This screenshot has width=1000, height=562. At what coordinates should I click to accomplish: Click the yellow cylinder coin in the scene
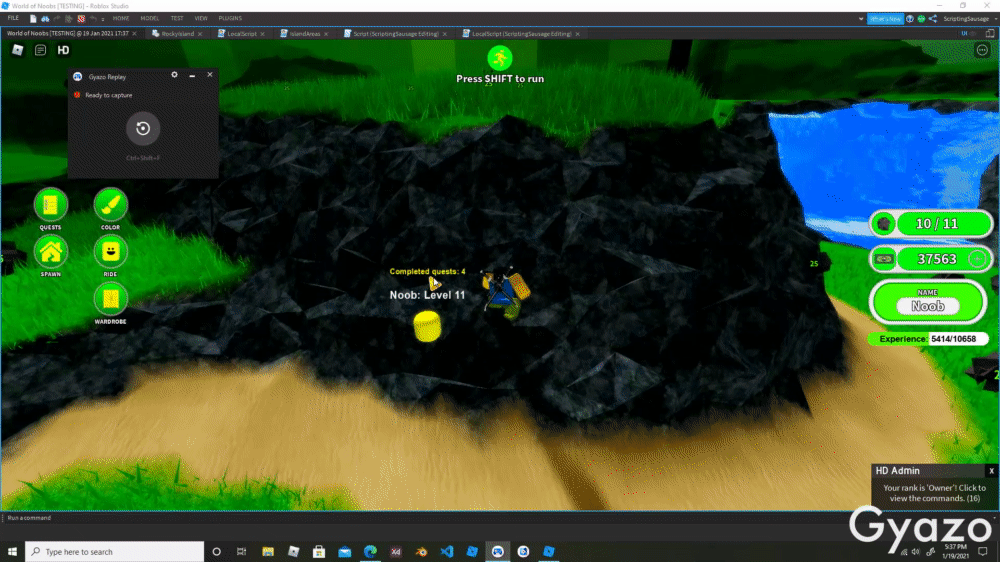tap(427, 326)
